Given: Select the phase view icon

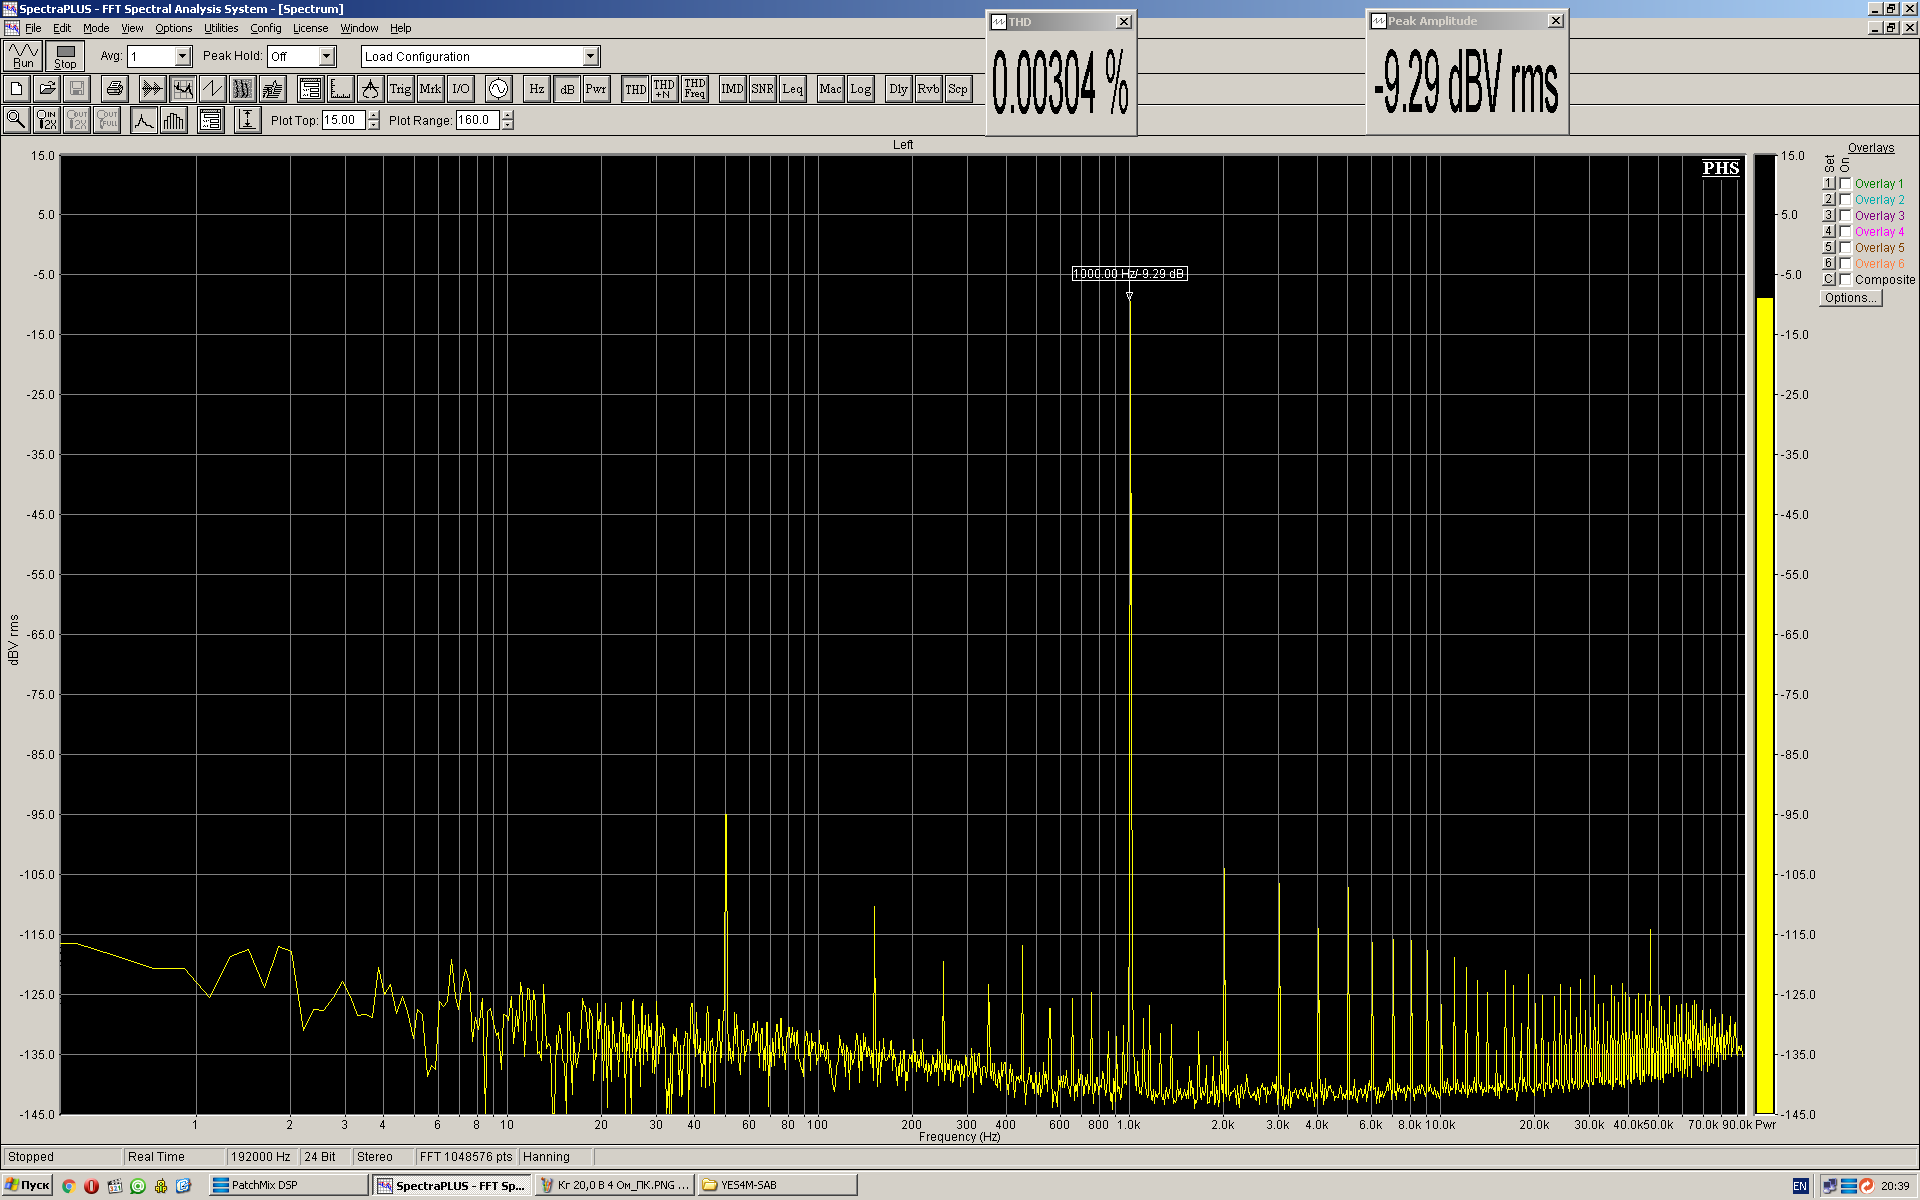Looking at the screenshot, I should [x=212, y=89].
